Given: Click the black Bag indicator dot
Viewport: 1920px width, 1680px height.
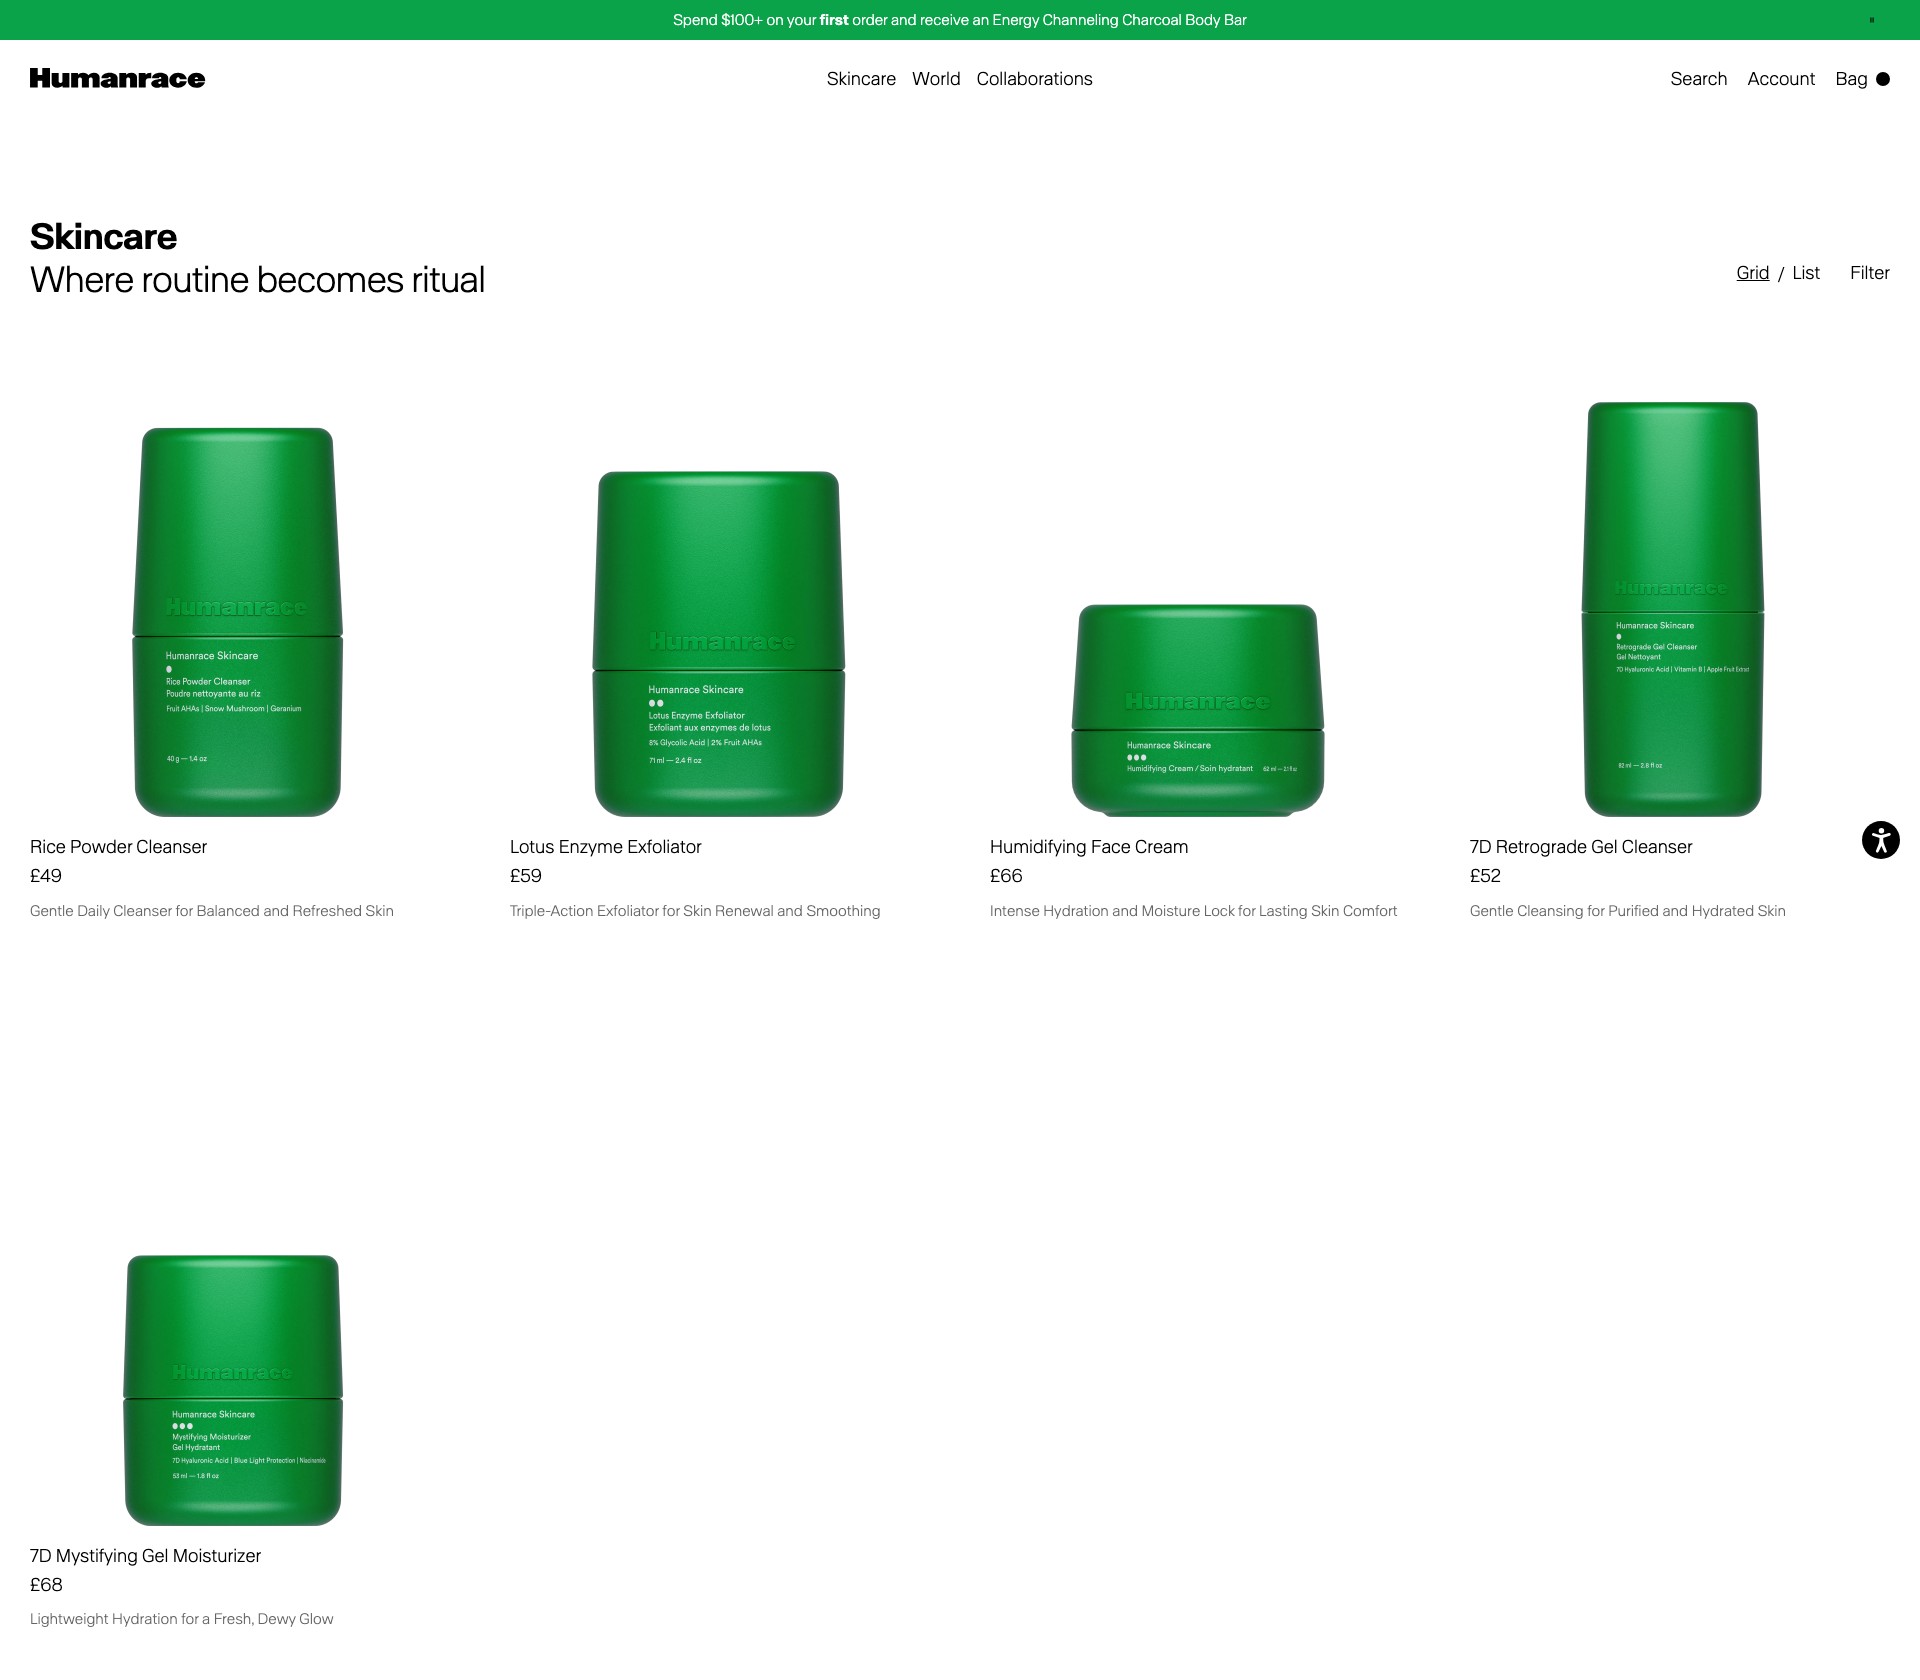Looking at the screenshot, I should [1883, 79].
